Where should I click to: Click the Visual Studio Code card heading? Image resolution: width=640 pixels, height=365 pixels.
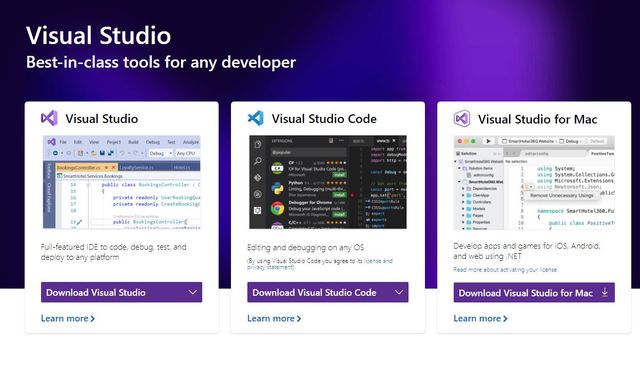(324, 119)
